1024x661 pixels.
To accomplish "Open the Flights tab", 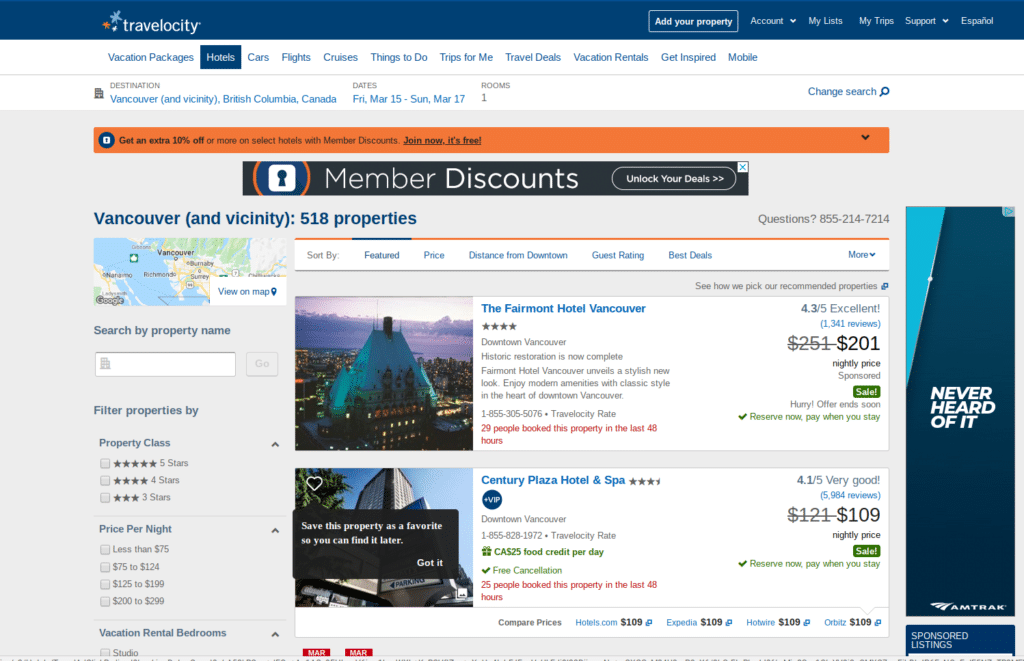I will (296, 57).
